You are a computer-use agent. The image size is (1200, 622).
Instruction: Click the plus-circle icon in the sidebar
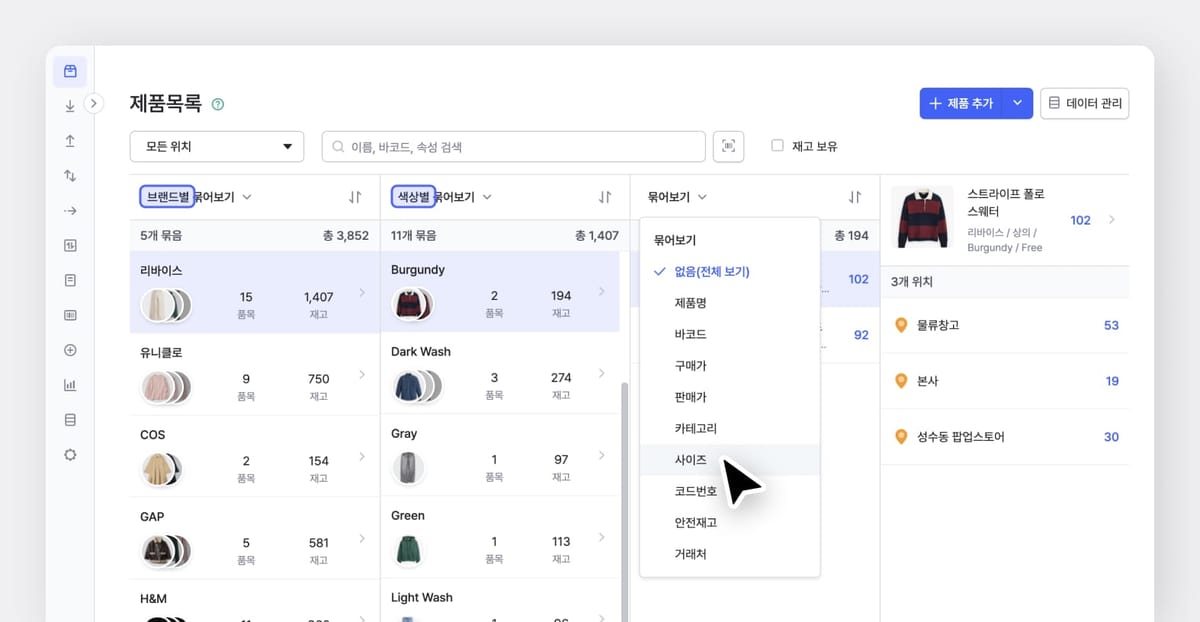coord(70,350)
